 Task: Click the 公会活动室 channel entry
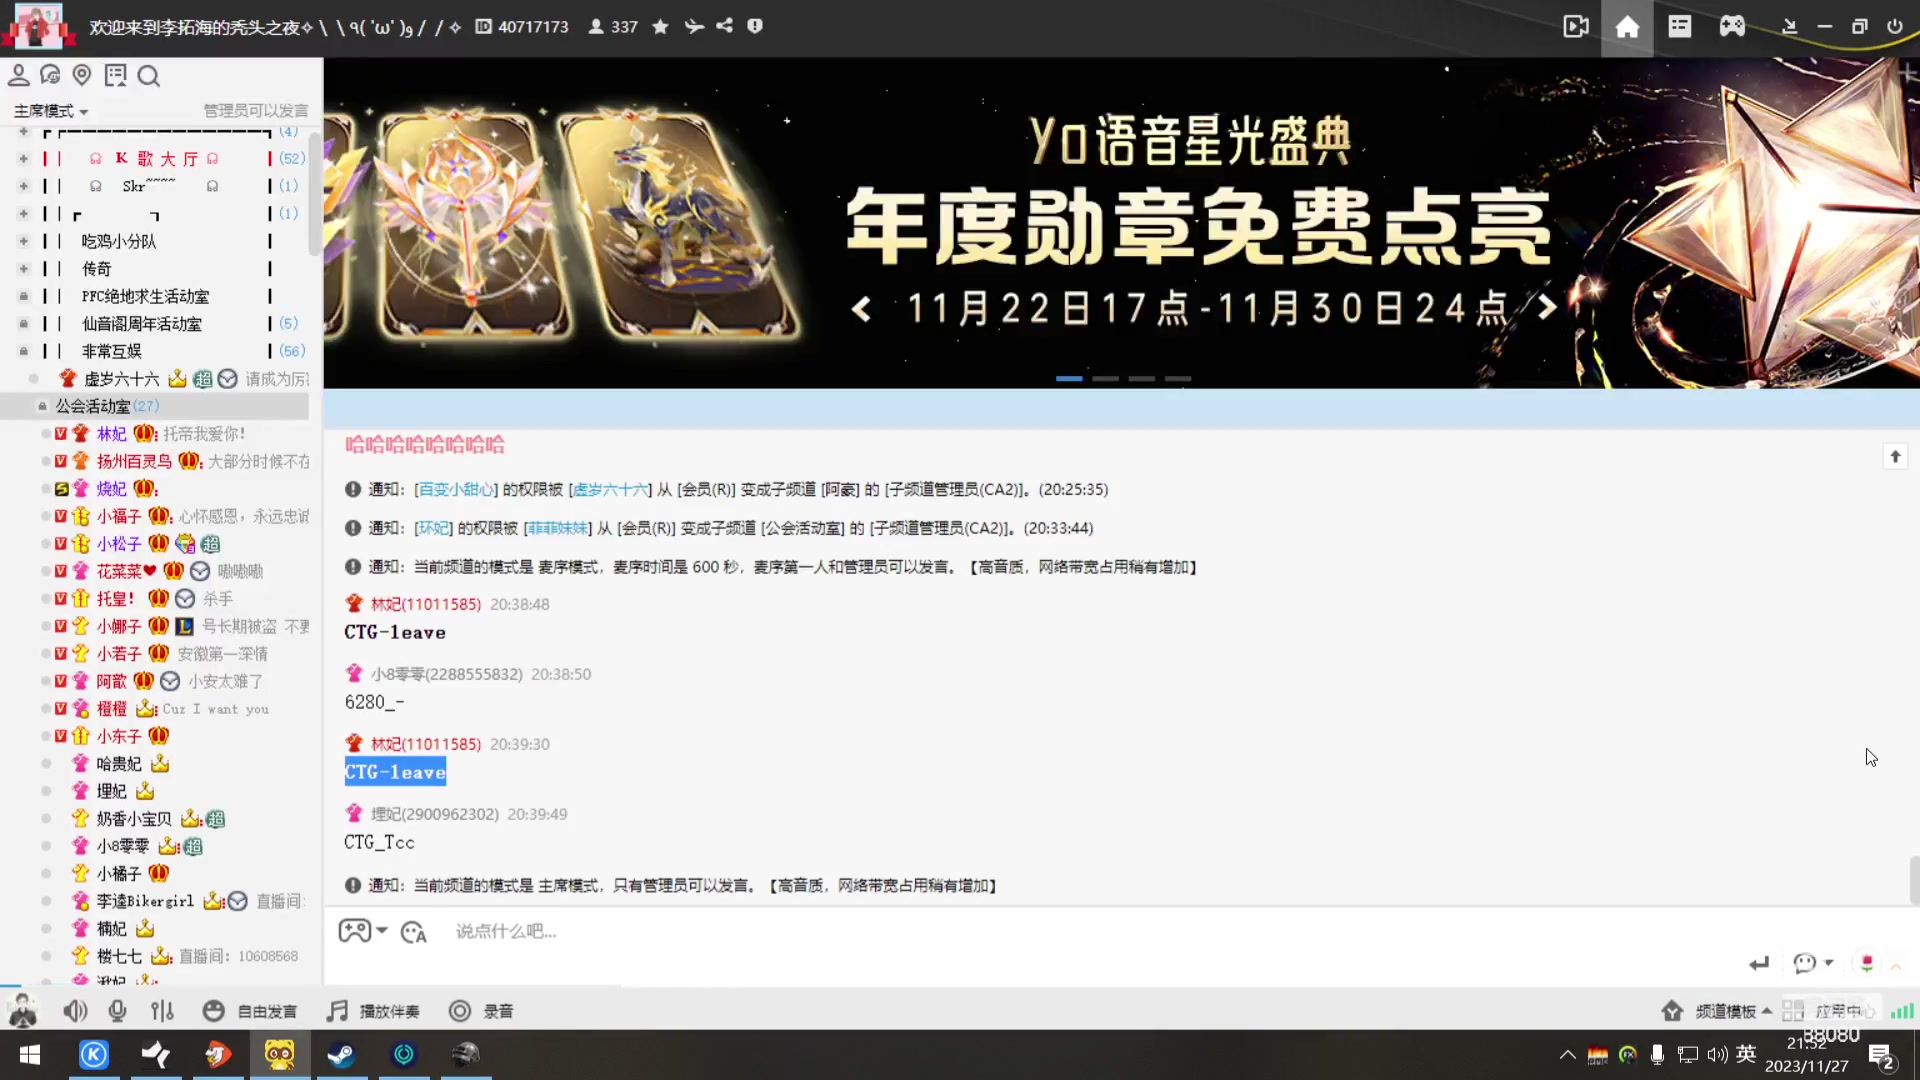point(95,406)
